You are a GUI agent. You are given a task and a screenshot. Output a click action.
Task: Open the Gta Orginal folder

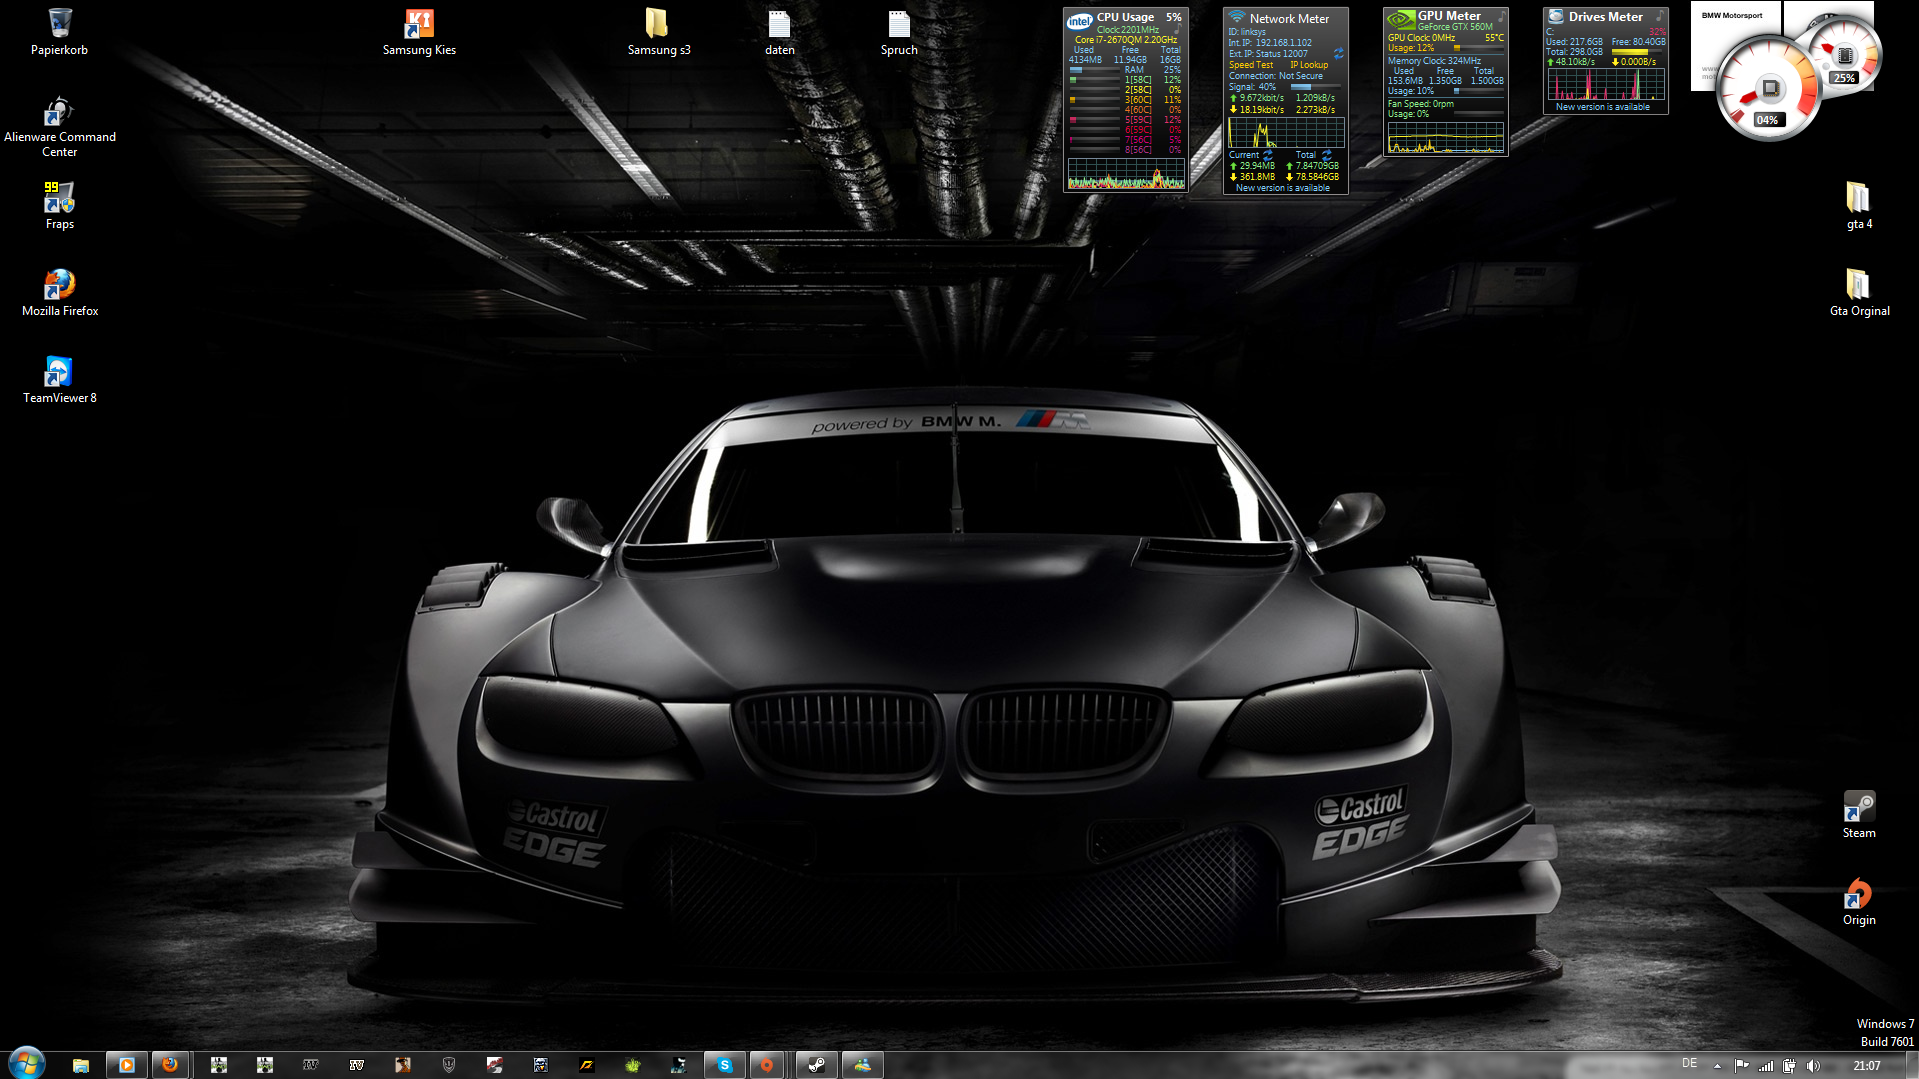[1859, 292]
